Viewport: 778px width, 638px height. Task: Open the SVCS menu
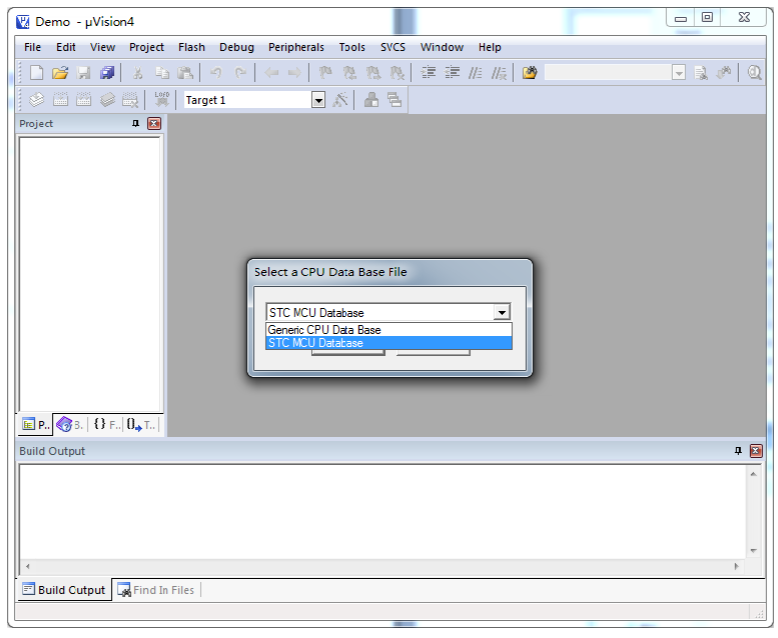pos(393,47)
